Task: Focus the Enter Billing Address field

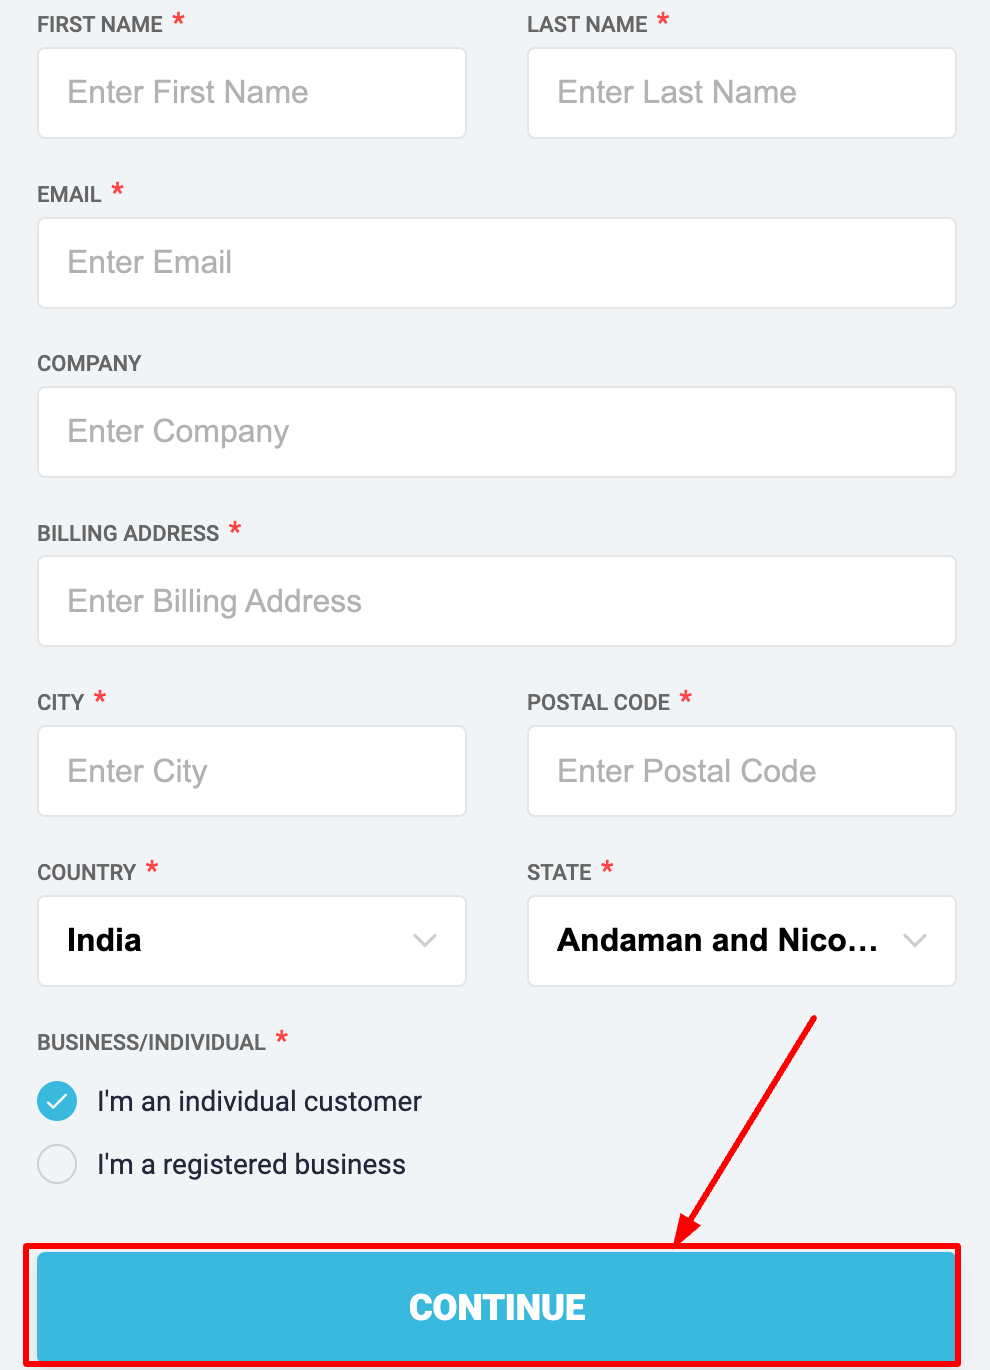Action: click(496, 601)
